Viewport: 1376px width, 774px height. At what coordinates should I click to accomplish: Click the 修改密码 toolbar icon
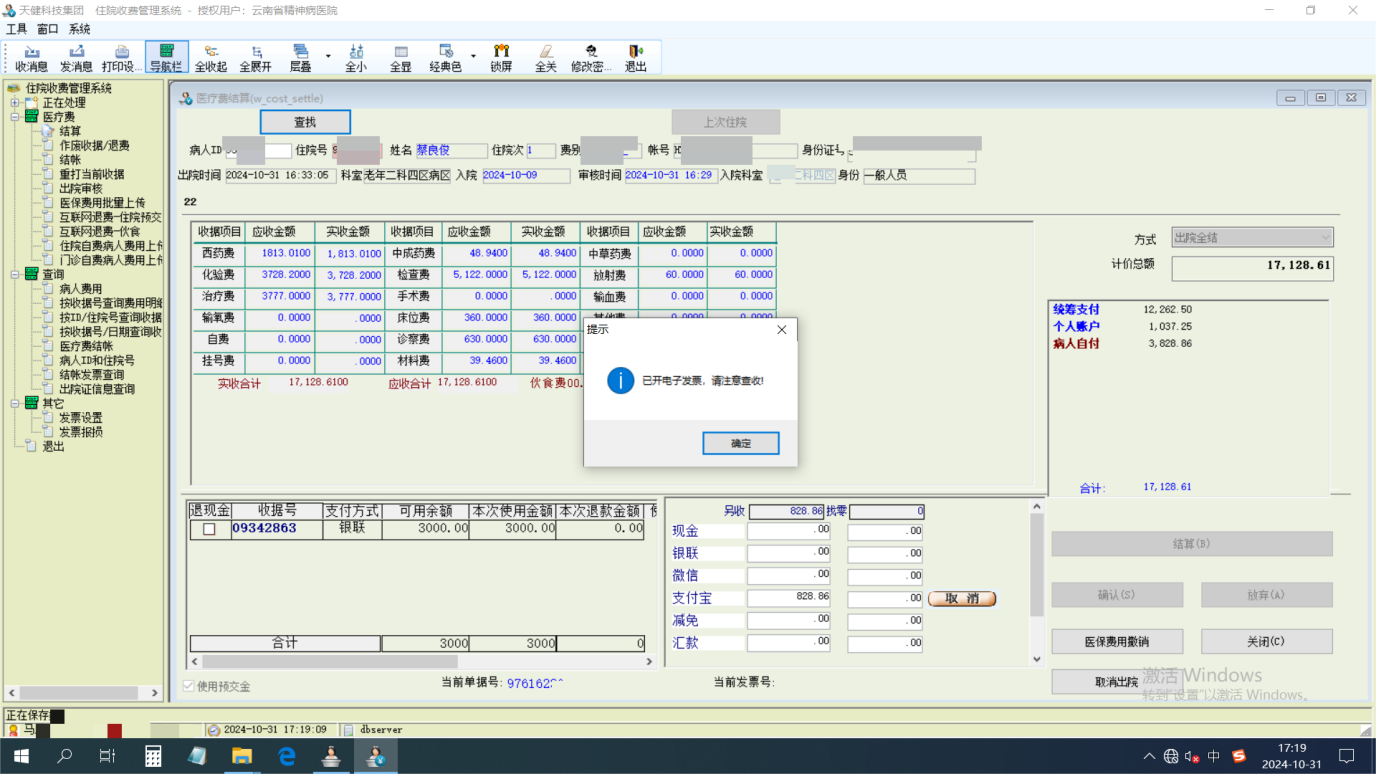tap(590, 58)
